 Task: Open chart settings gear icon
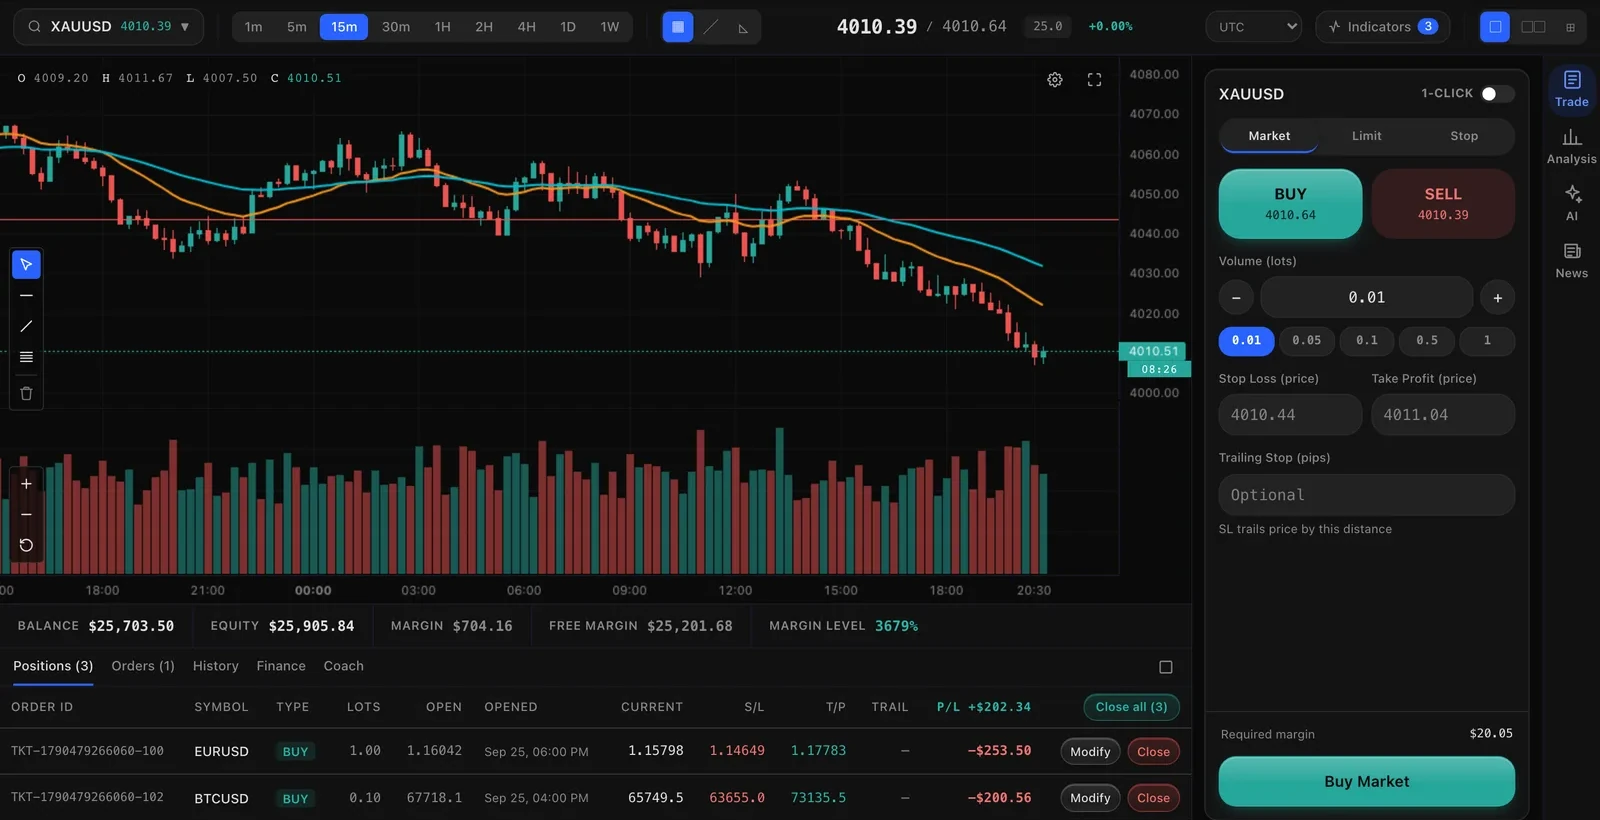coord(1055,80)
